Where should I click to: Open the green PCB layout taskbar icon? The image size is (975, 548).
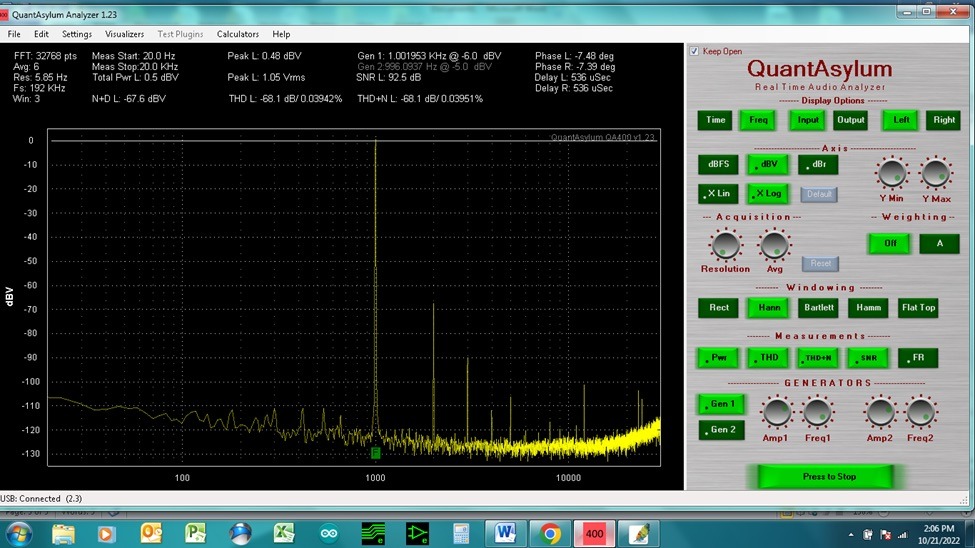click(373, 534)
